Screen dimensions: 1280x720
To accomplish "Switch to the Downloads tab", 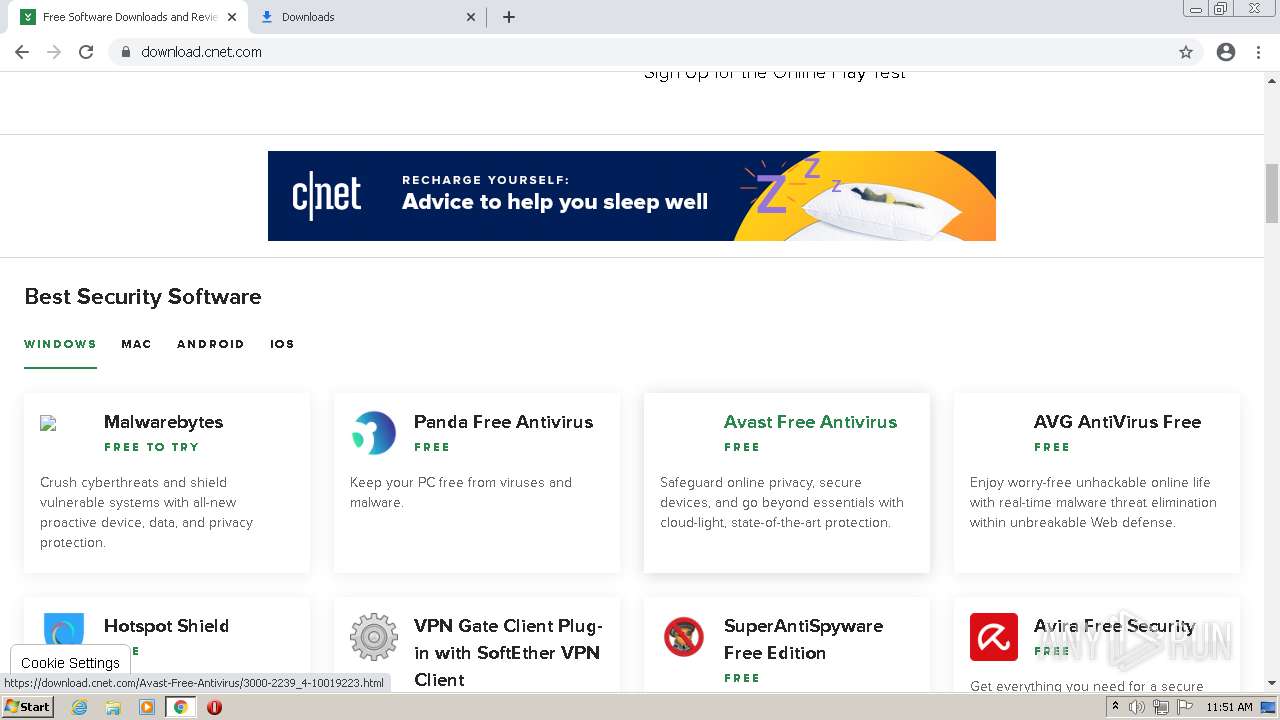I will click(366, 17).
